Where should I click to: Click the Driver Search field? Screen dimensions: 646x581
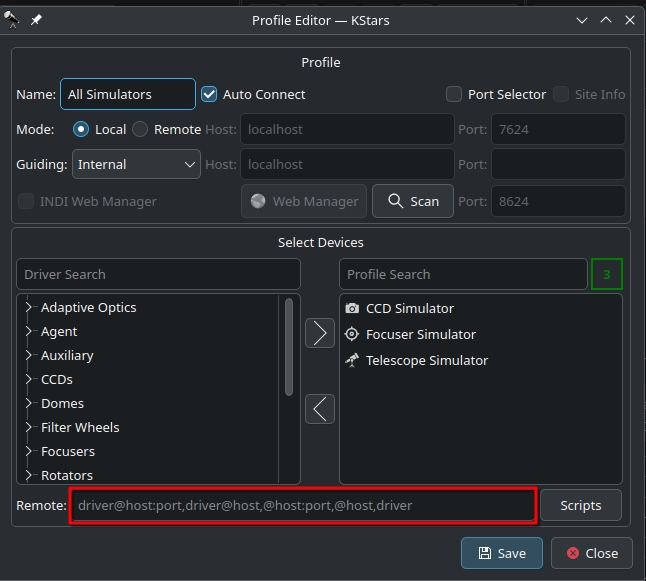point(158,274)
